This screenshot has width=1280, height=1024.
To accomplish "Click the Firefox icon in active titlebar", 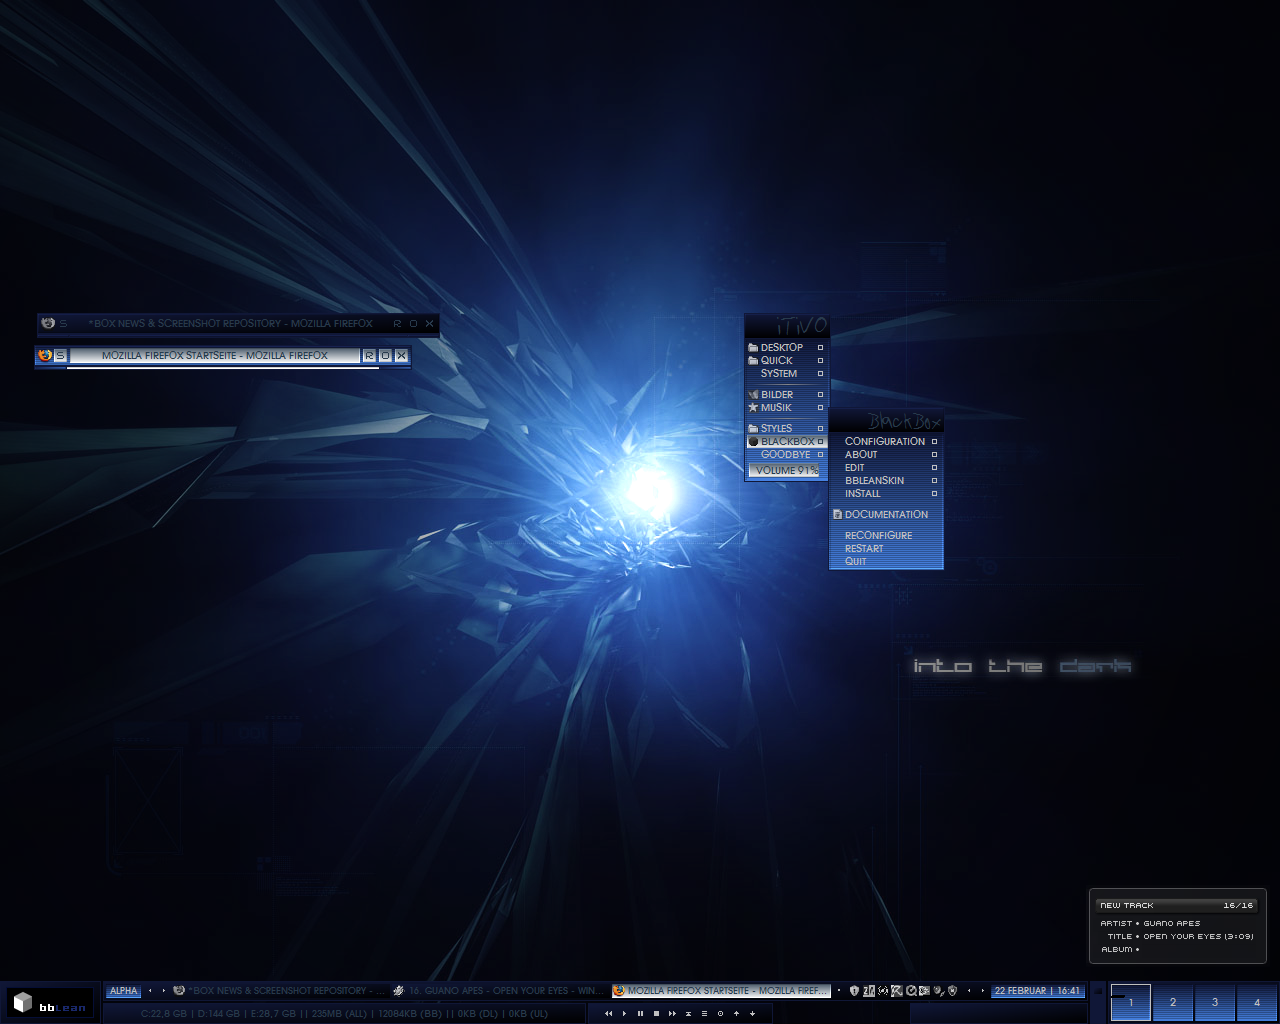I will pyautogui.click(x=44, y=355).
